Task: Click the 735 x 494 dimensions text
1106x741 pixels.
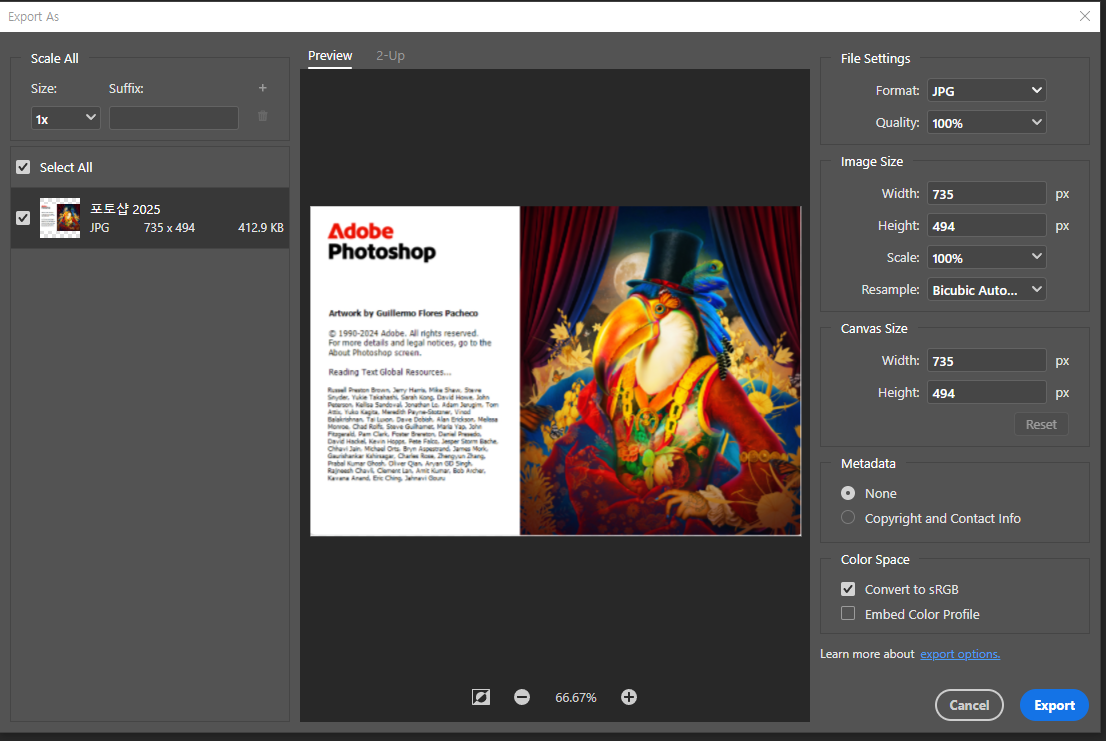Action: (169, 228)
